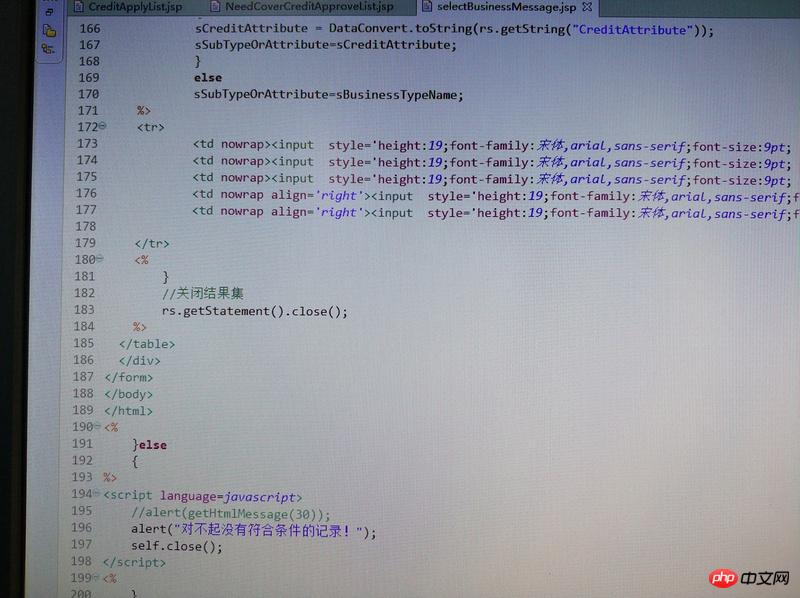Click the "</div>" tag on line 186
The width and height of the screenshot is (800, 598).
tap(140, 361)
